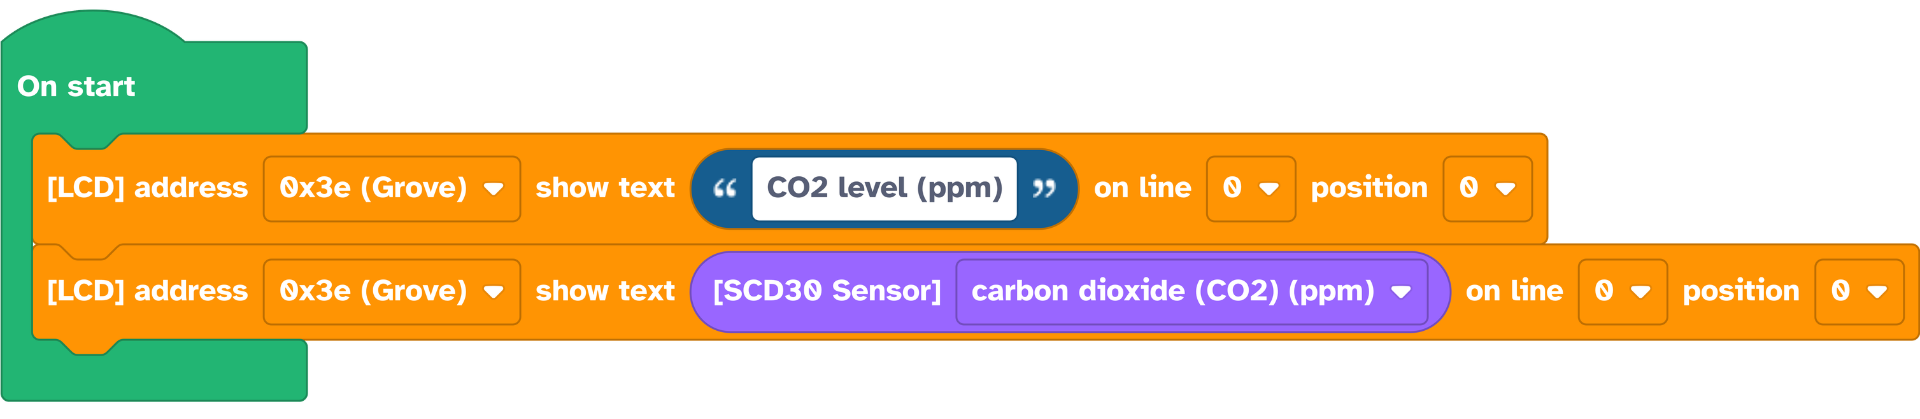Open address dropdown in first LCD block
1920x419 pixels.
[391, 188]
